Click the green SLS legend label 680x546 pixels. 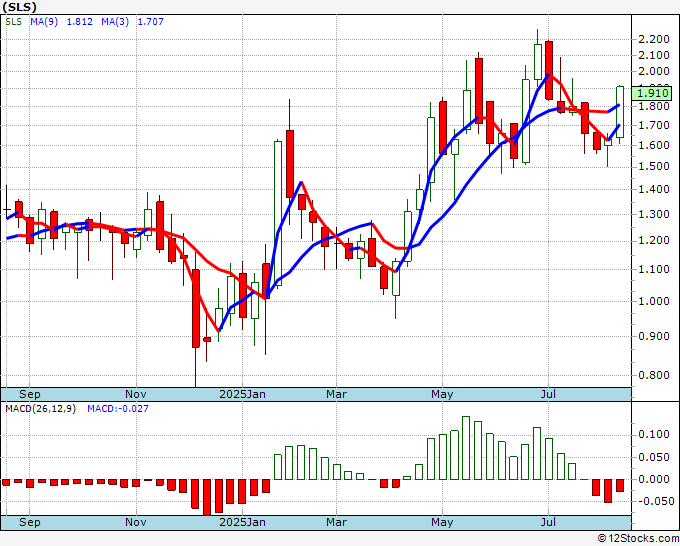click(x=13, y=22)
